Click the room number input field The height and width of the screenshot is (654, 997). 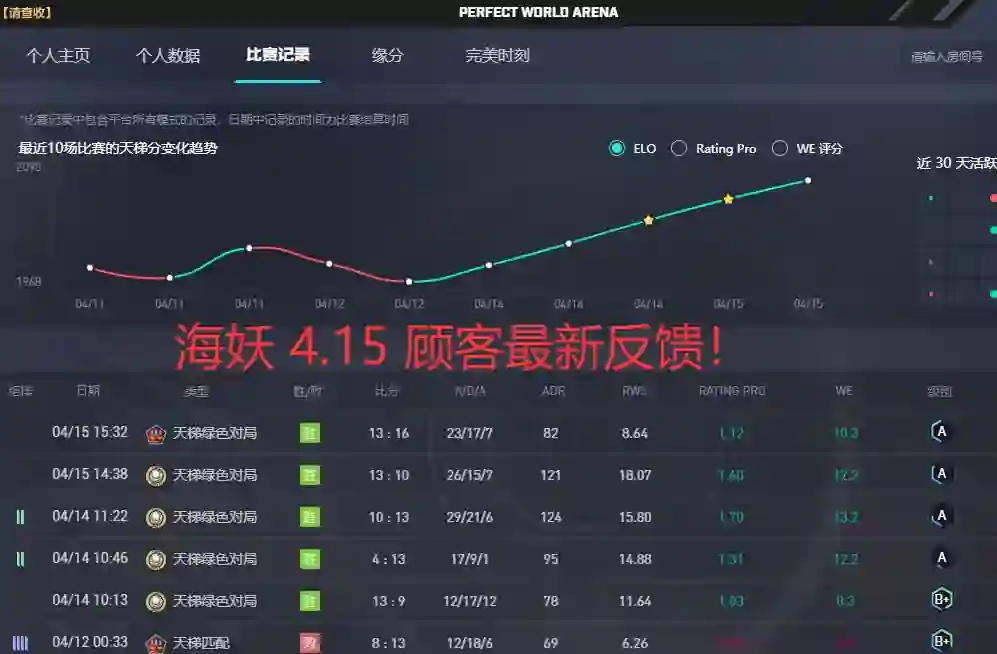click(x=947, y=57)
